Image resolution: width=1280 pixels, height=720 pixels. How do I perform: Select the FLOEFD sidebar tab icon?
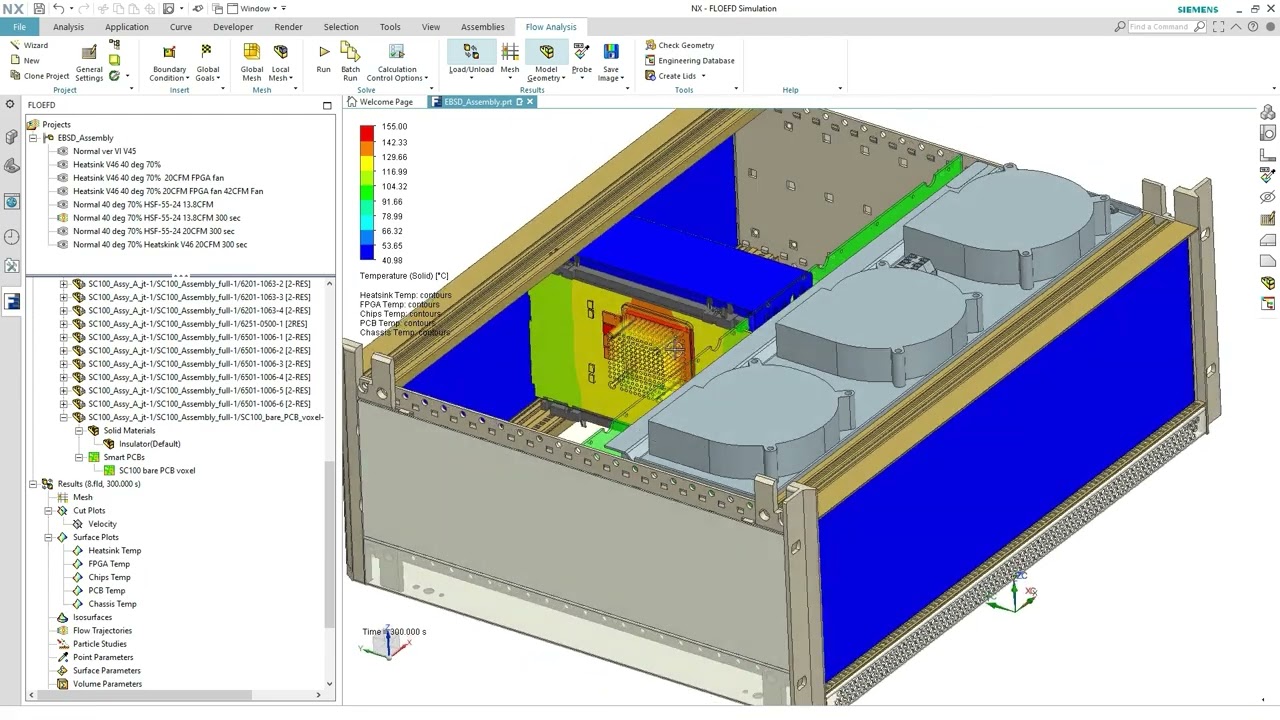[11, 302]
